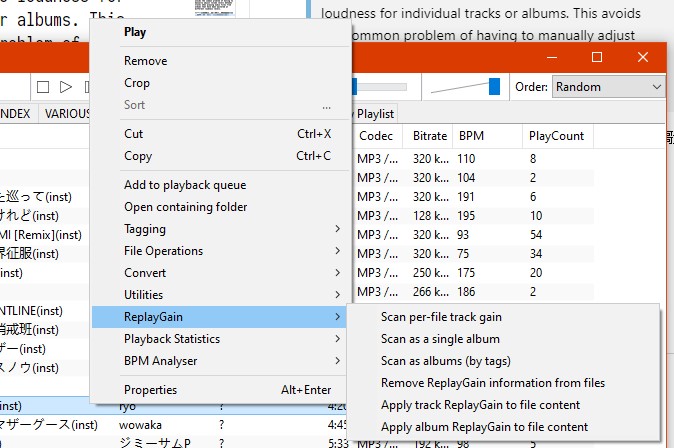The width and height of the screenshot is (674, 448).
Task: Select the 128 k bitrate track row
Action: point(474,215)
